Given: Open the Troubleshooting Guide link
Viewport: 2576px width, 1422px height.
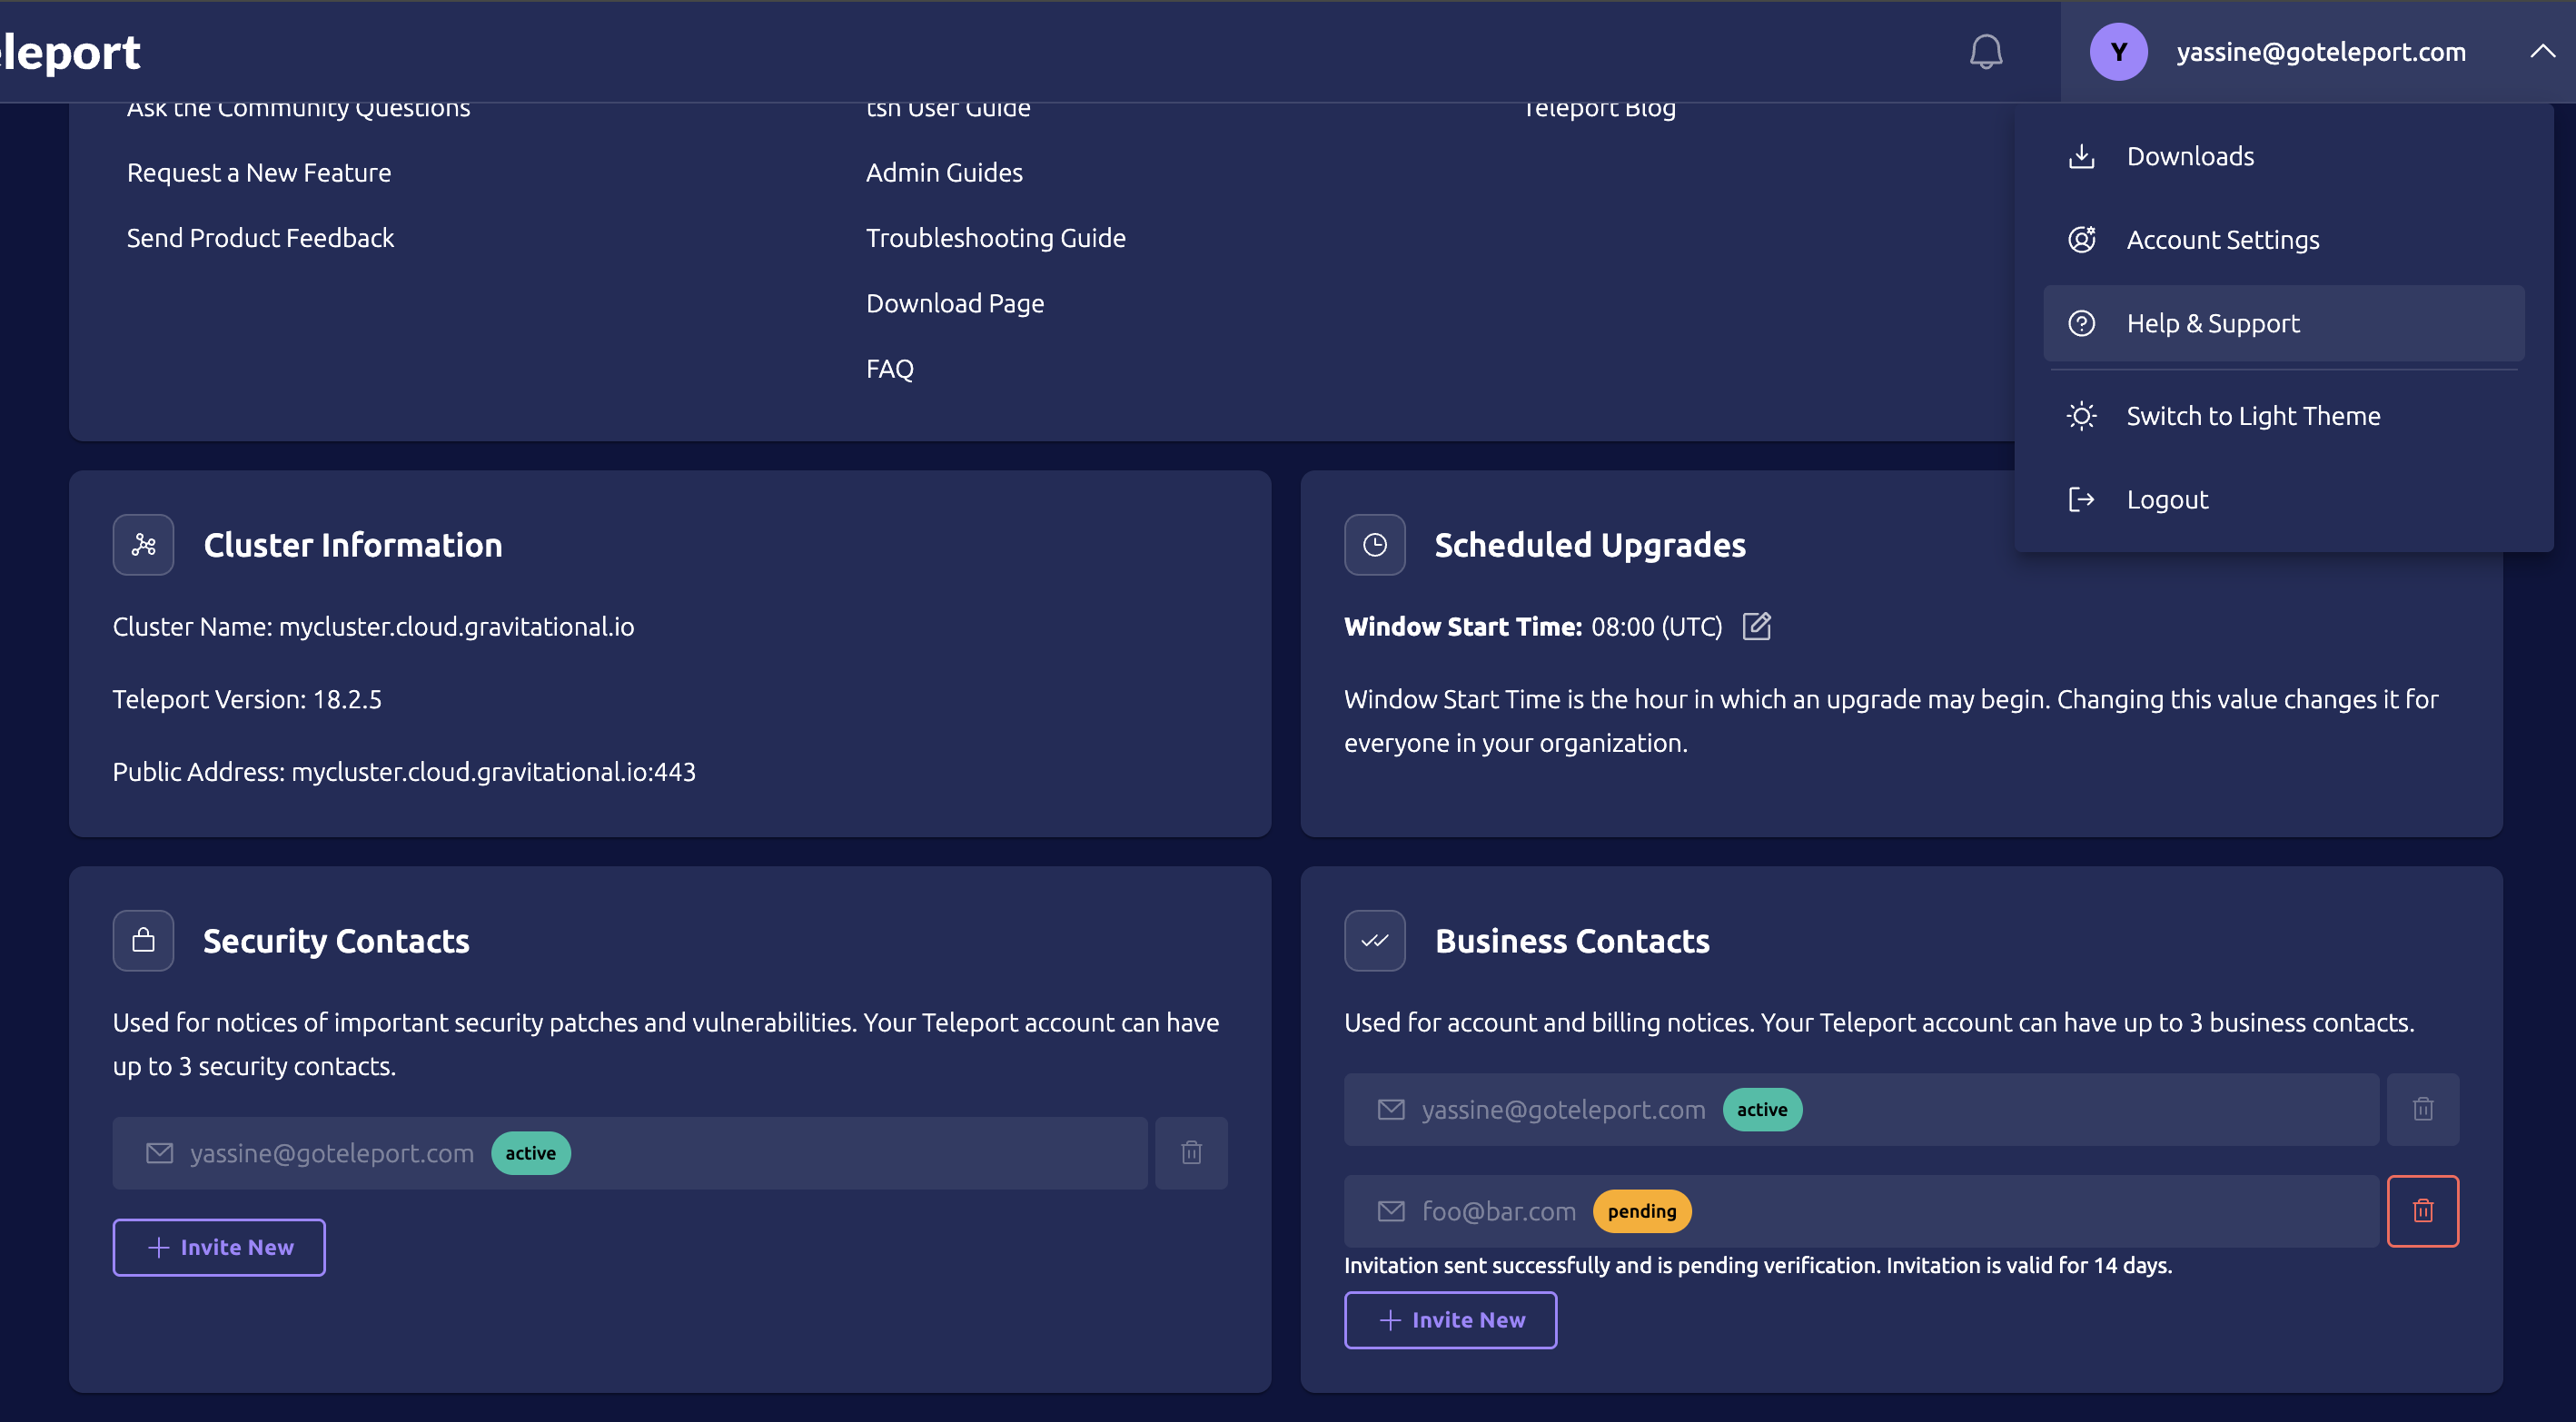Looking at the screenshot, I should pyautogui.click(x=996, y=238).
